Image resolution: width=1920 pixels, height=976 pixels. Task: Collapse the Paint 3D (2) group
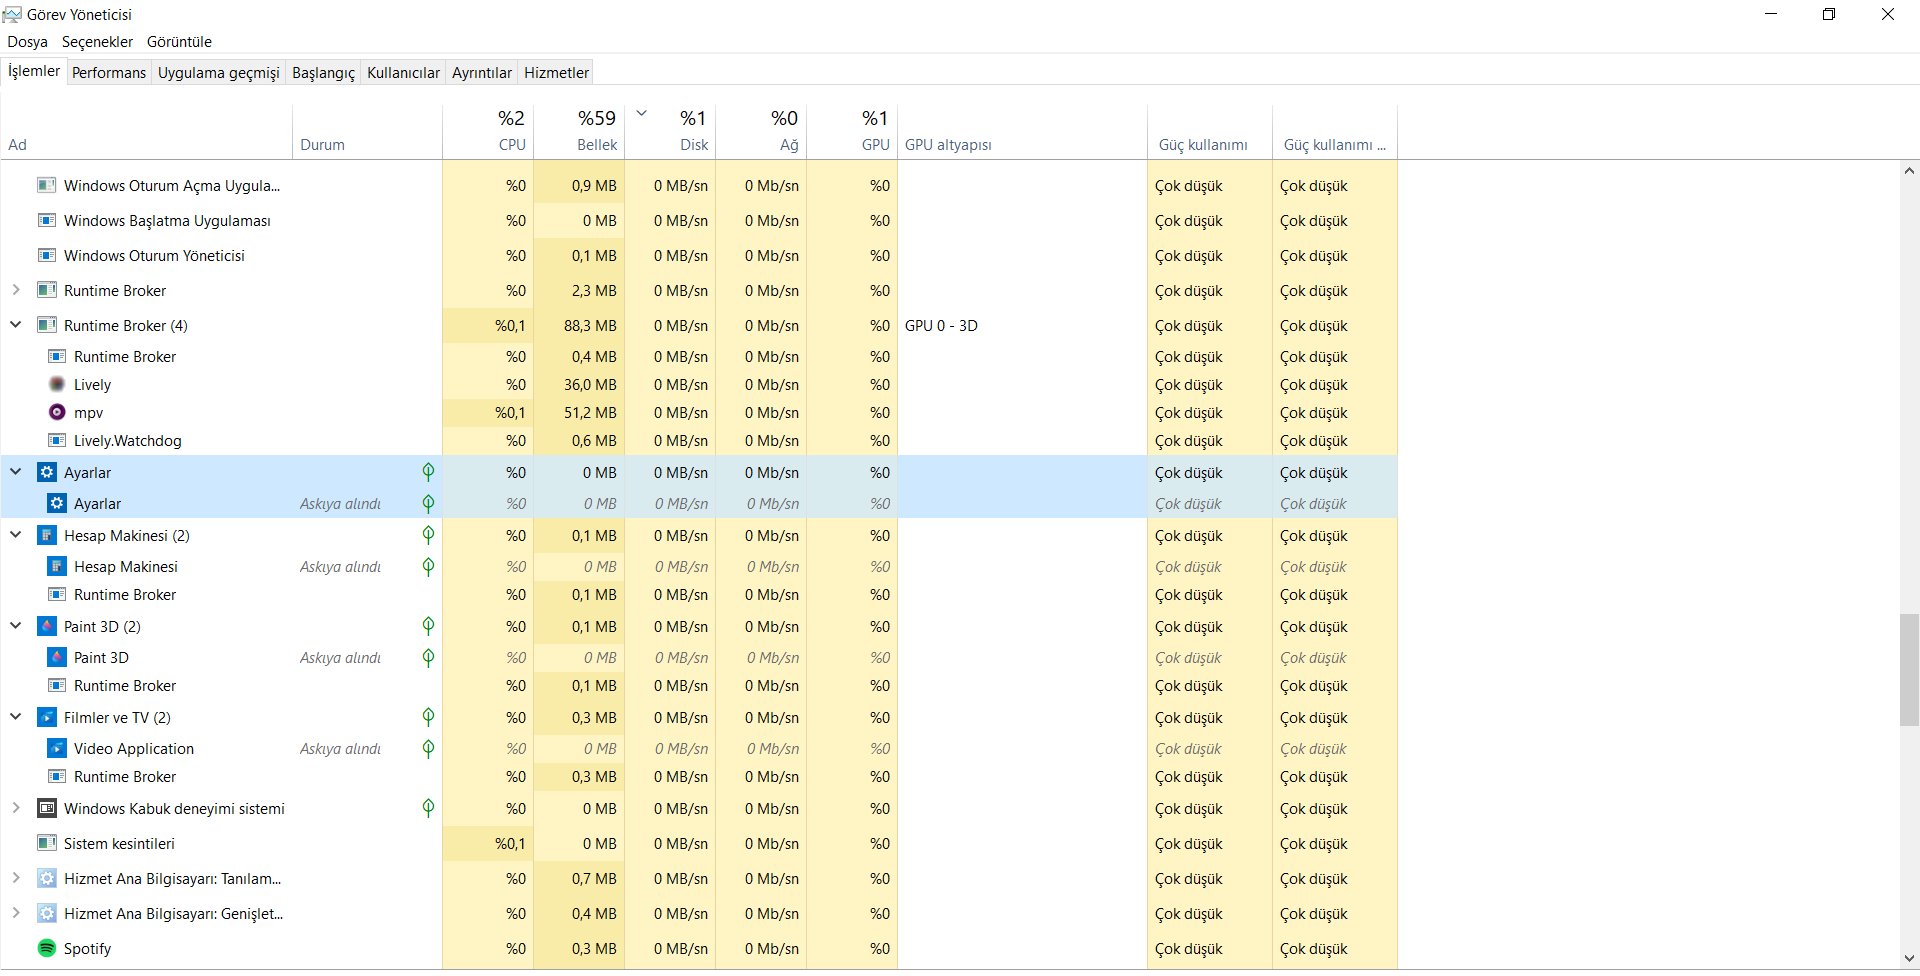point(16,626)
